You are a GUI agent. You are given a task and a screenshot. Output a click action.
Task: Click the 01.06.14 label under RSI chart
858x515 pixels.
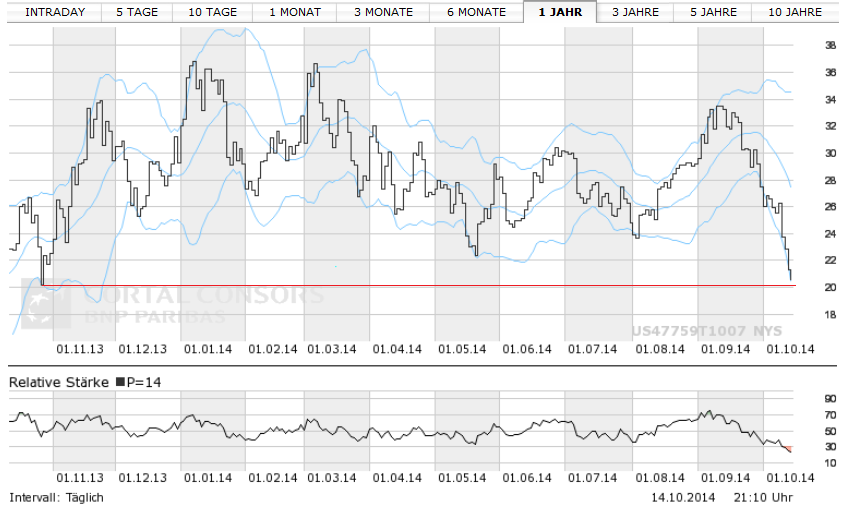[527, 478]
